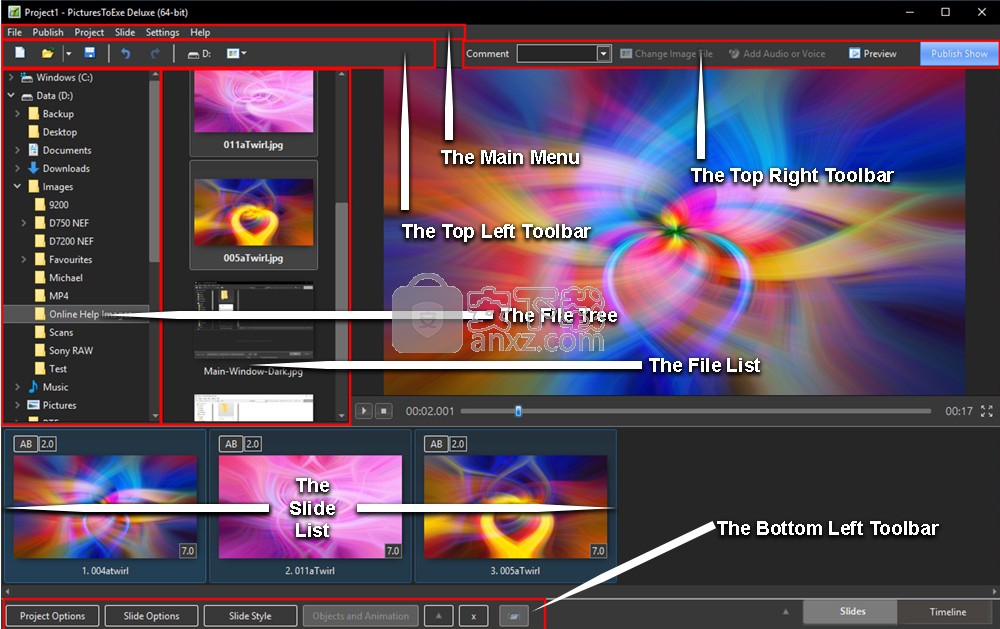Click the preview timeline slider handle

click(x=518, y=411)
